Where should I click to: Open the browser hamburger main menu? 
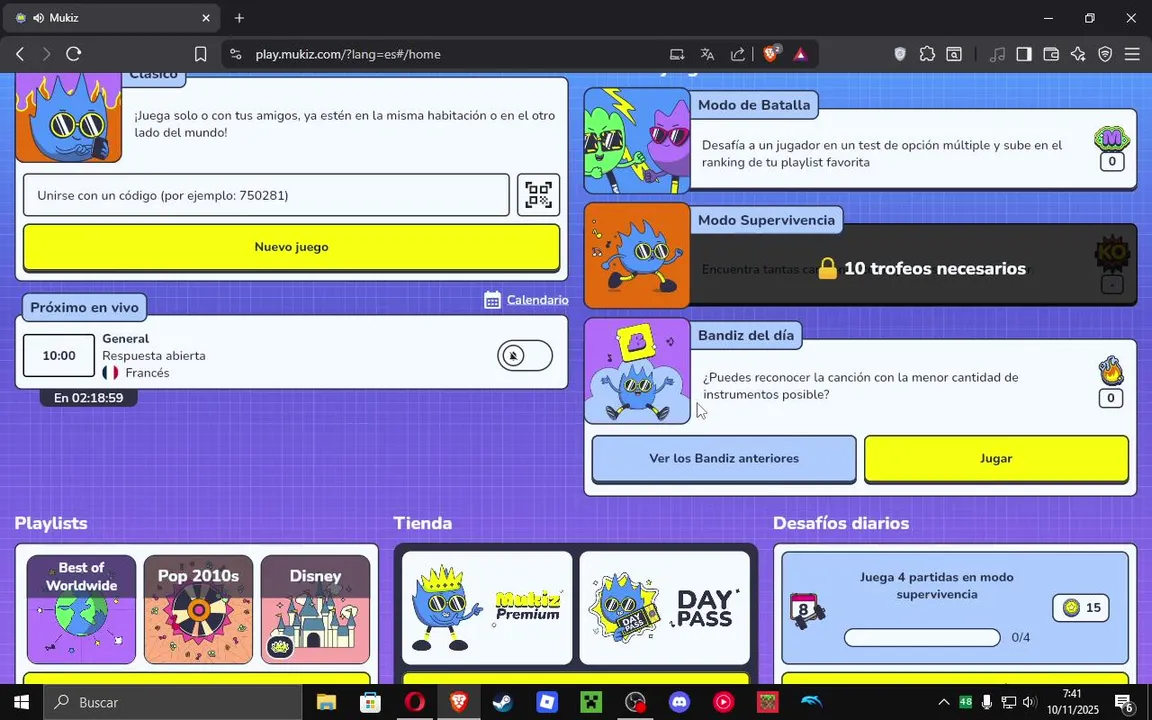[1132, 54]
